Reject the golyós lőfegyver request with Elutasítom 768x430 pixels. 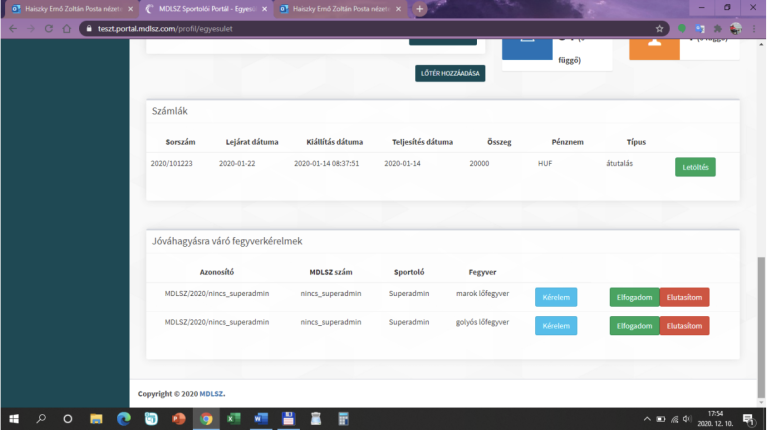tap(684, 326)
